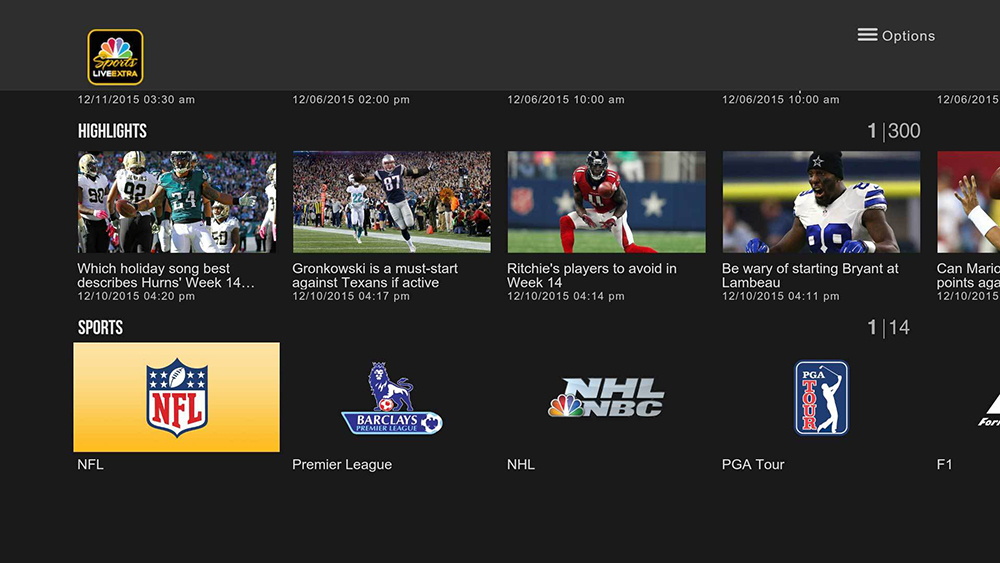The width and height of the screenshot is (1000, 563).
Task: Play the Bryant at Lambeau highlight thumbnail
Action: pyautogui.click(x=821, y=201)
